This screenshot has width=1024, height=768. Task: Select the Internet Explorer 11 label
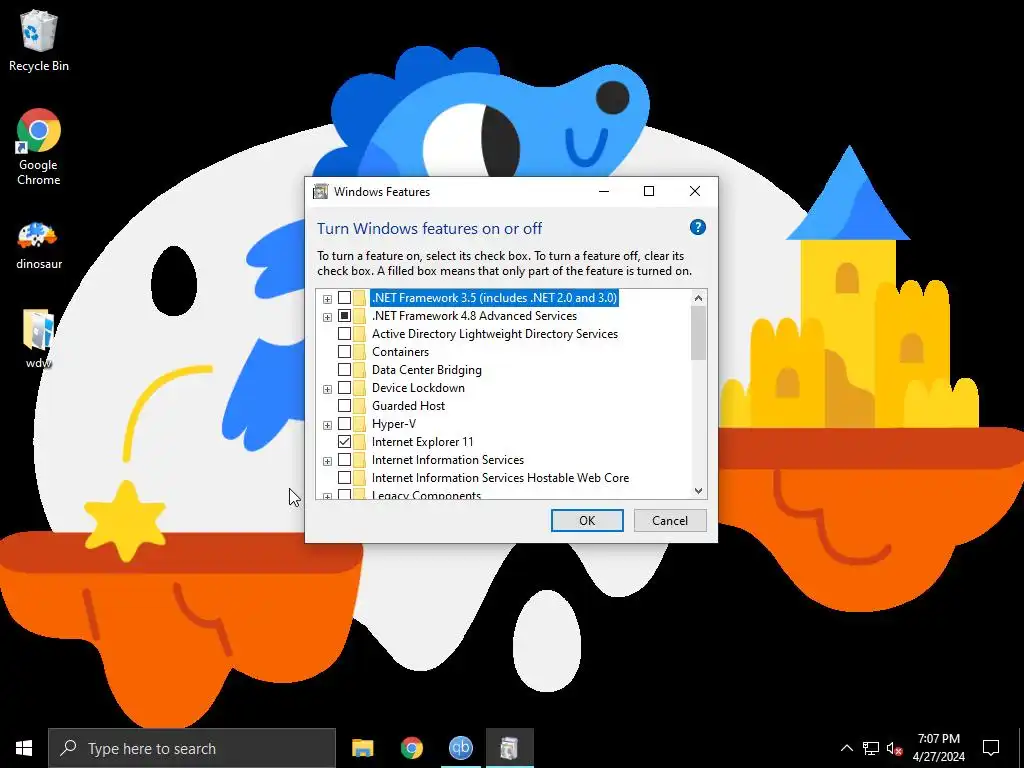(x=423, y=441)
